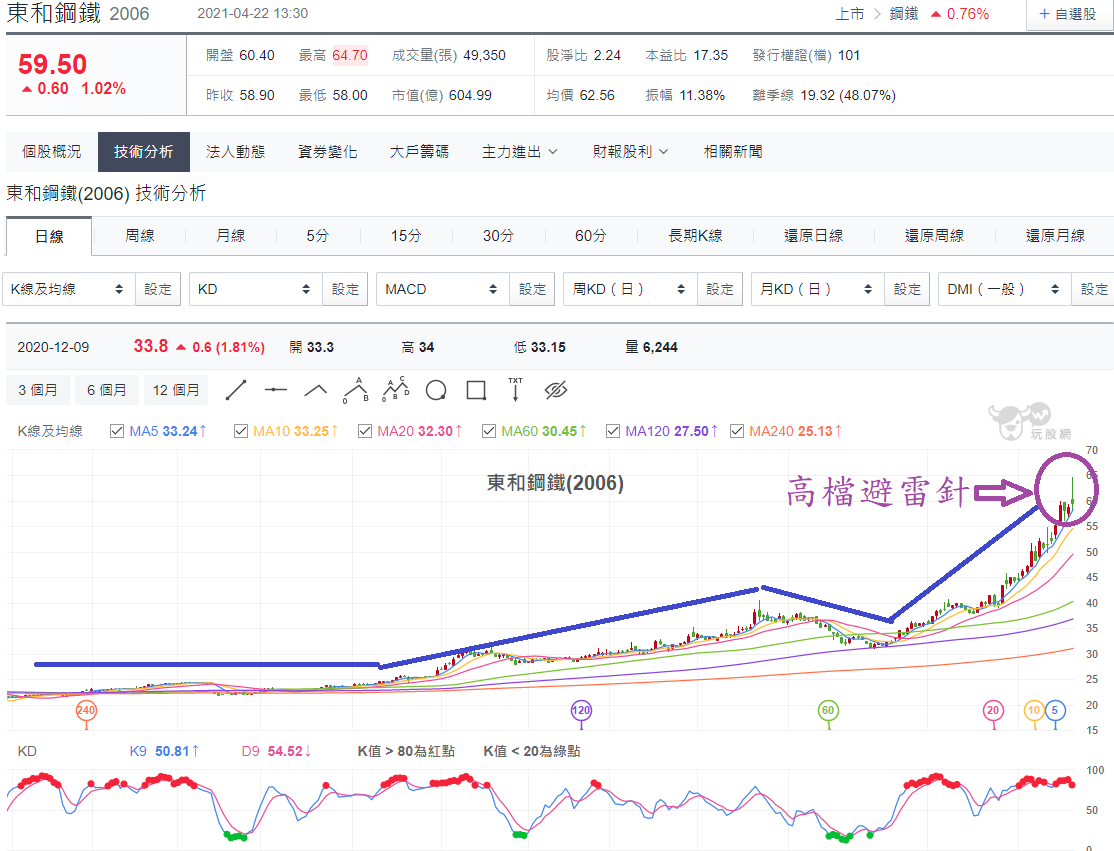Image resolution: width=1114 pixels, height=851 pixels.
Task: Select the horizontal line drawing tool
Action: click(x=276, y=390)
